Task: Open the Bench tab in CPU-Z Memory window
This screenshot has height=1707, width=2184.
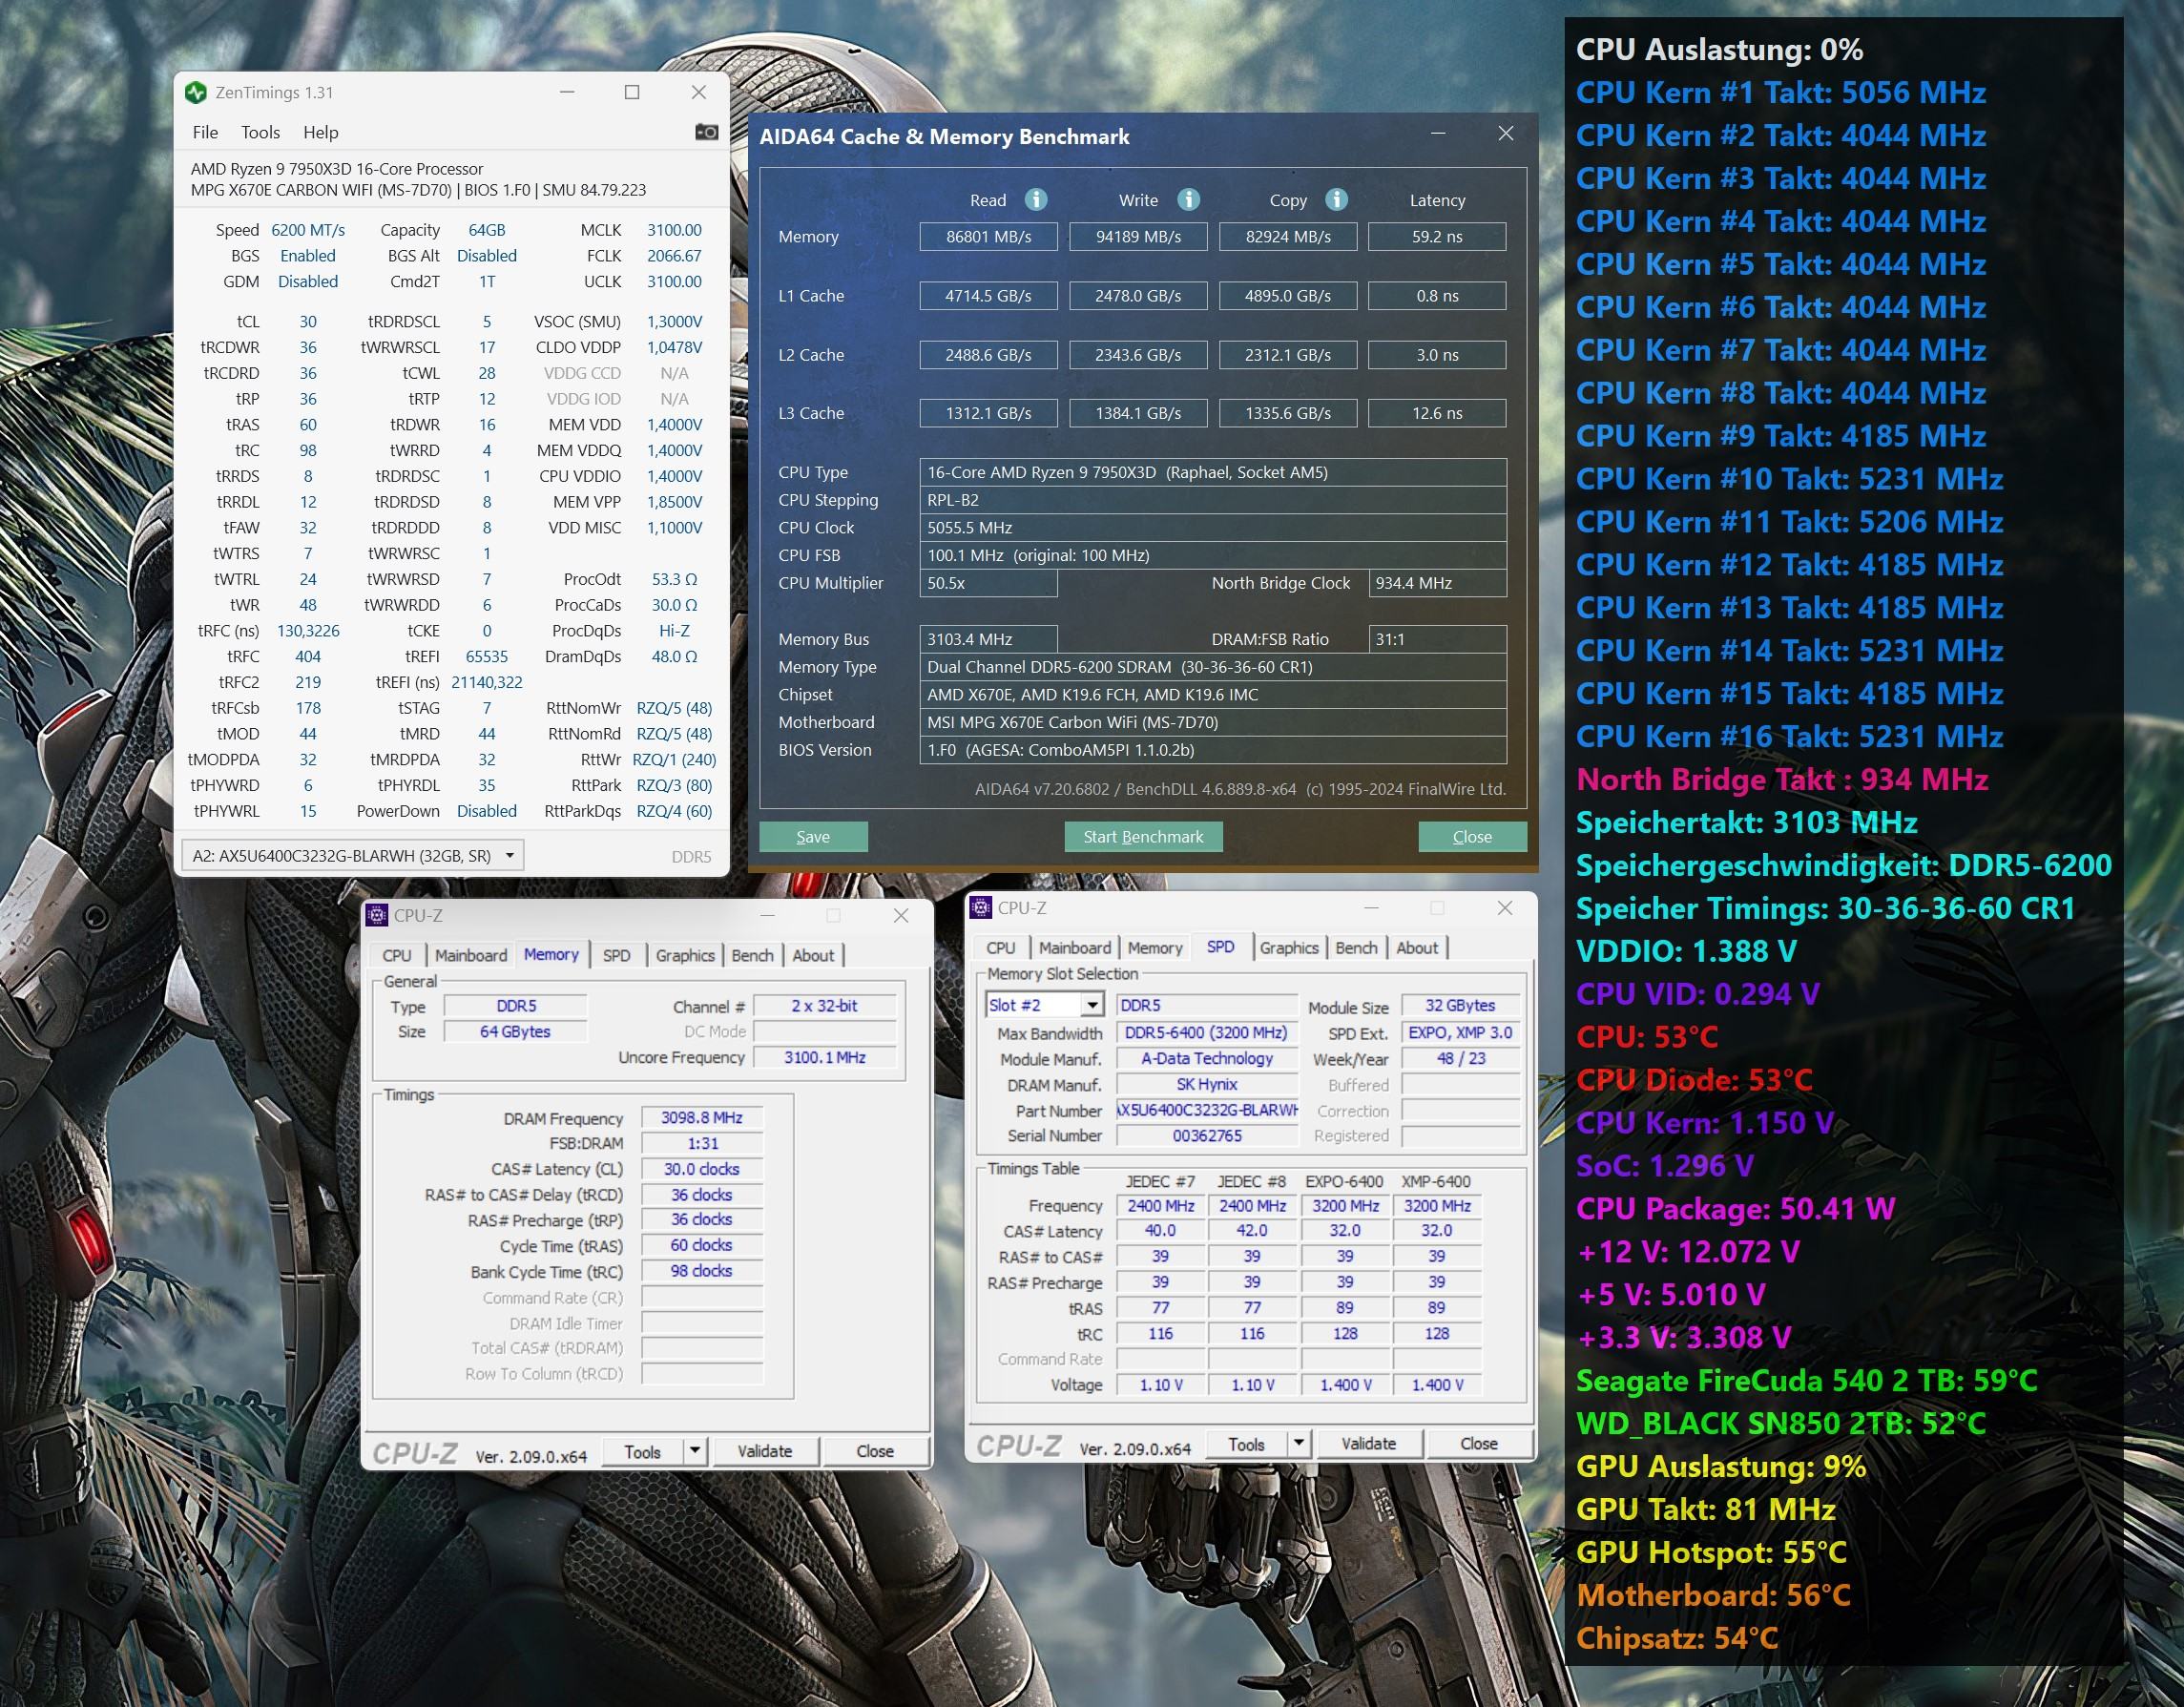Action: 752,955
